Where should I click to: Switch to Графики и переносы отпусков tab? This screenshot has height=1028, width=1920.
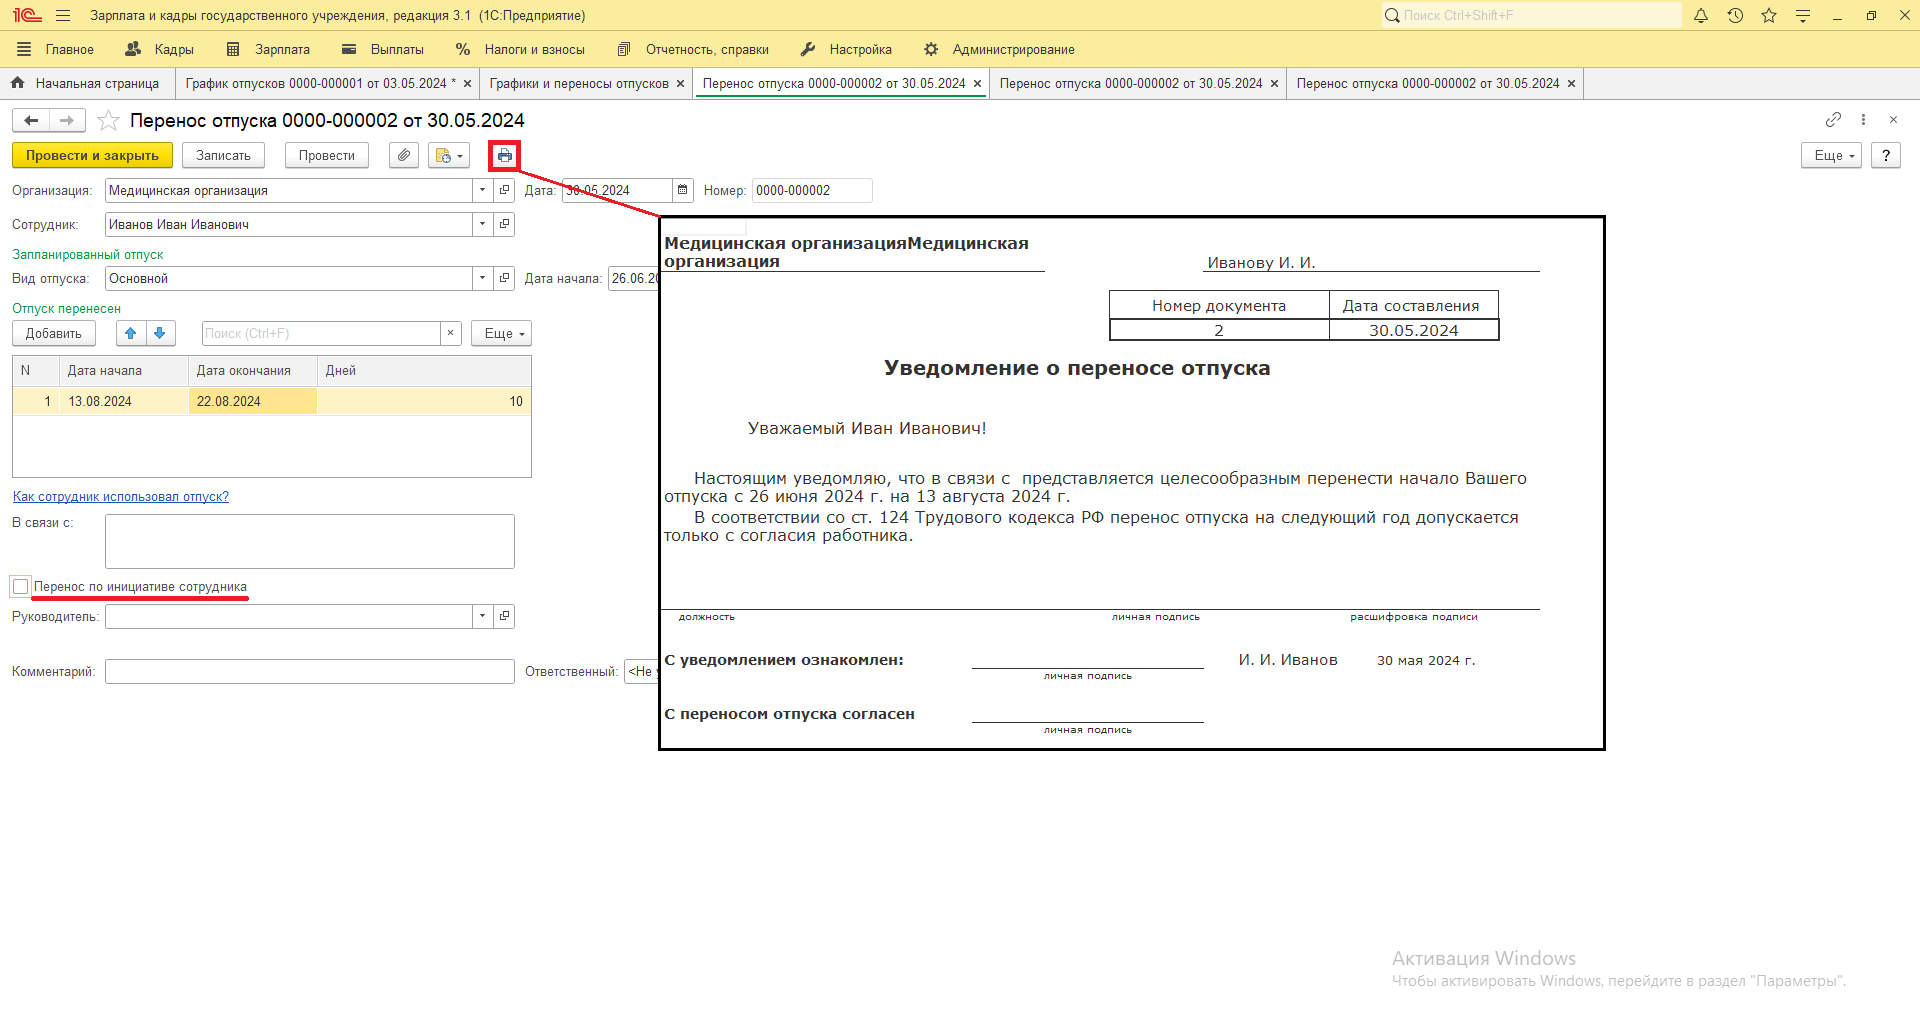coord(579,84)
